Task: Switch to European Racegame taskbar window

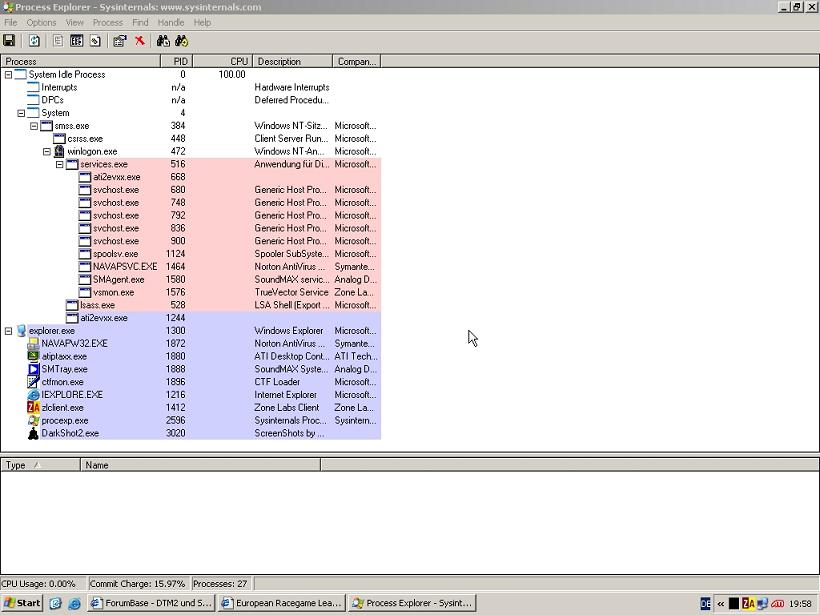Action: [281, 603]
